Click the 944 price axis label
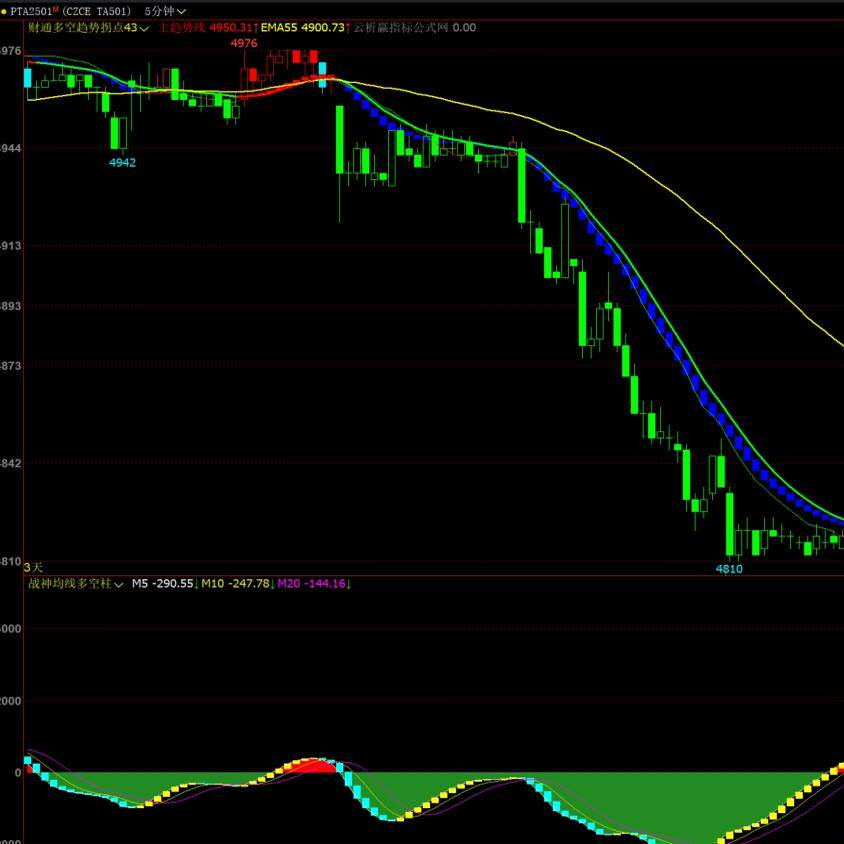This screenshot has width=844, height=844. point(11,148)
